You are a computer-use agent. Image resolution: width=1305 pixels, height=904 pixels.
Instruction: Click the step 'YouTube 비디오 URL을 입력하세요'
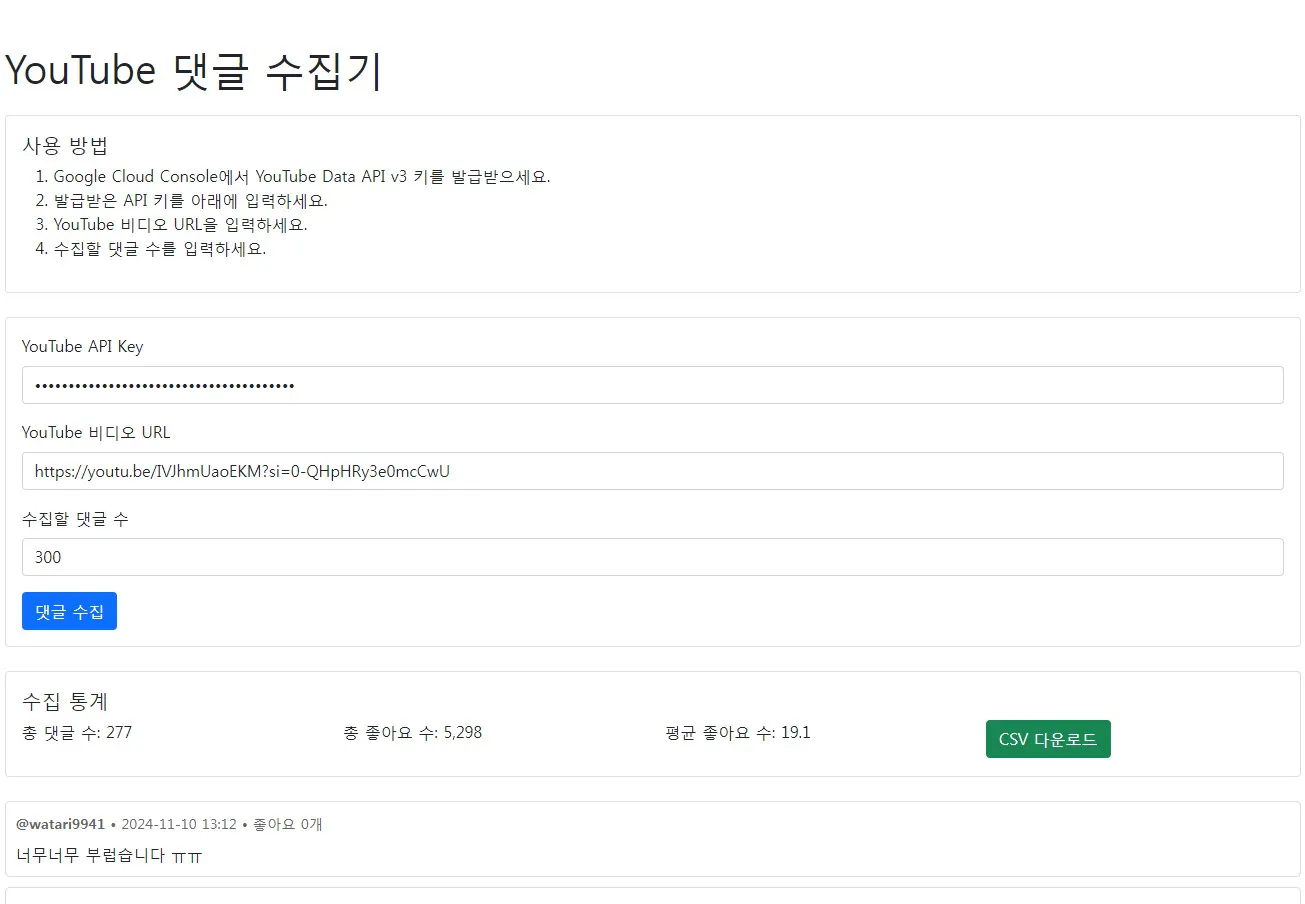pos(181,225)
